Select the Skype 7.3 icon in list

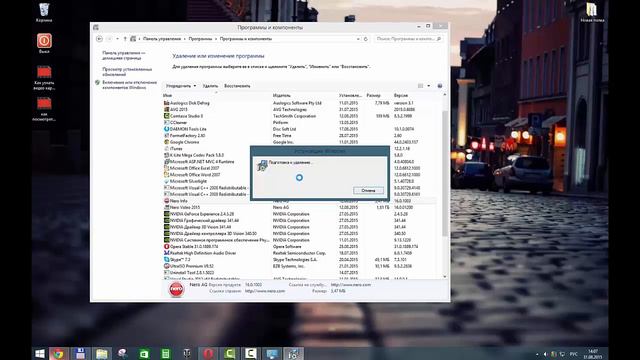coord(167,260)
